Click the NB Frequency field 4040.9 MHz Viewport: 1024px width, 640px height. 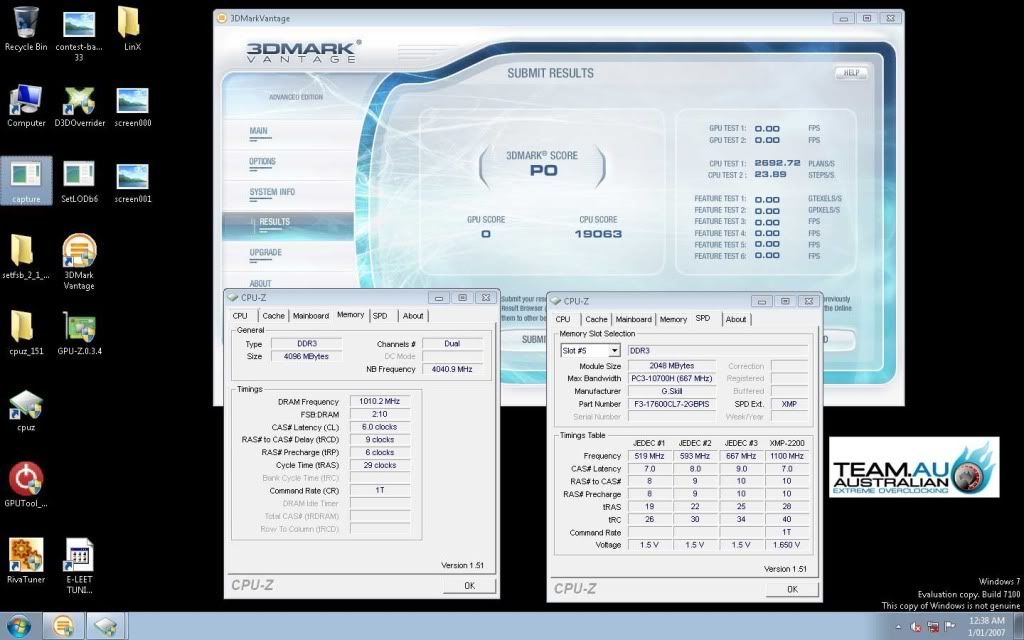point(453,369)
